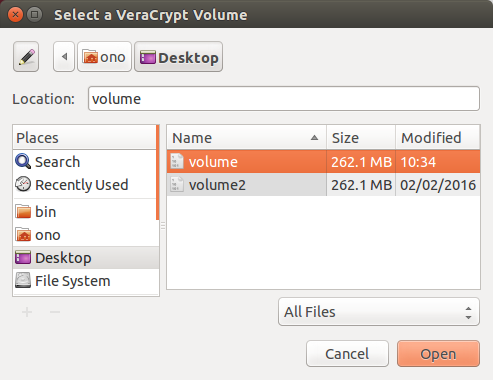Click the clock Recently Used icon
Image resolution: width=493 pixels, height=380 pixels.
click(23, 184)
